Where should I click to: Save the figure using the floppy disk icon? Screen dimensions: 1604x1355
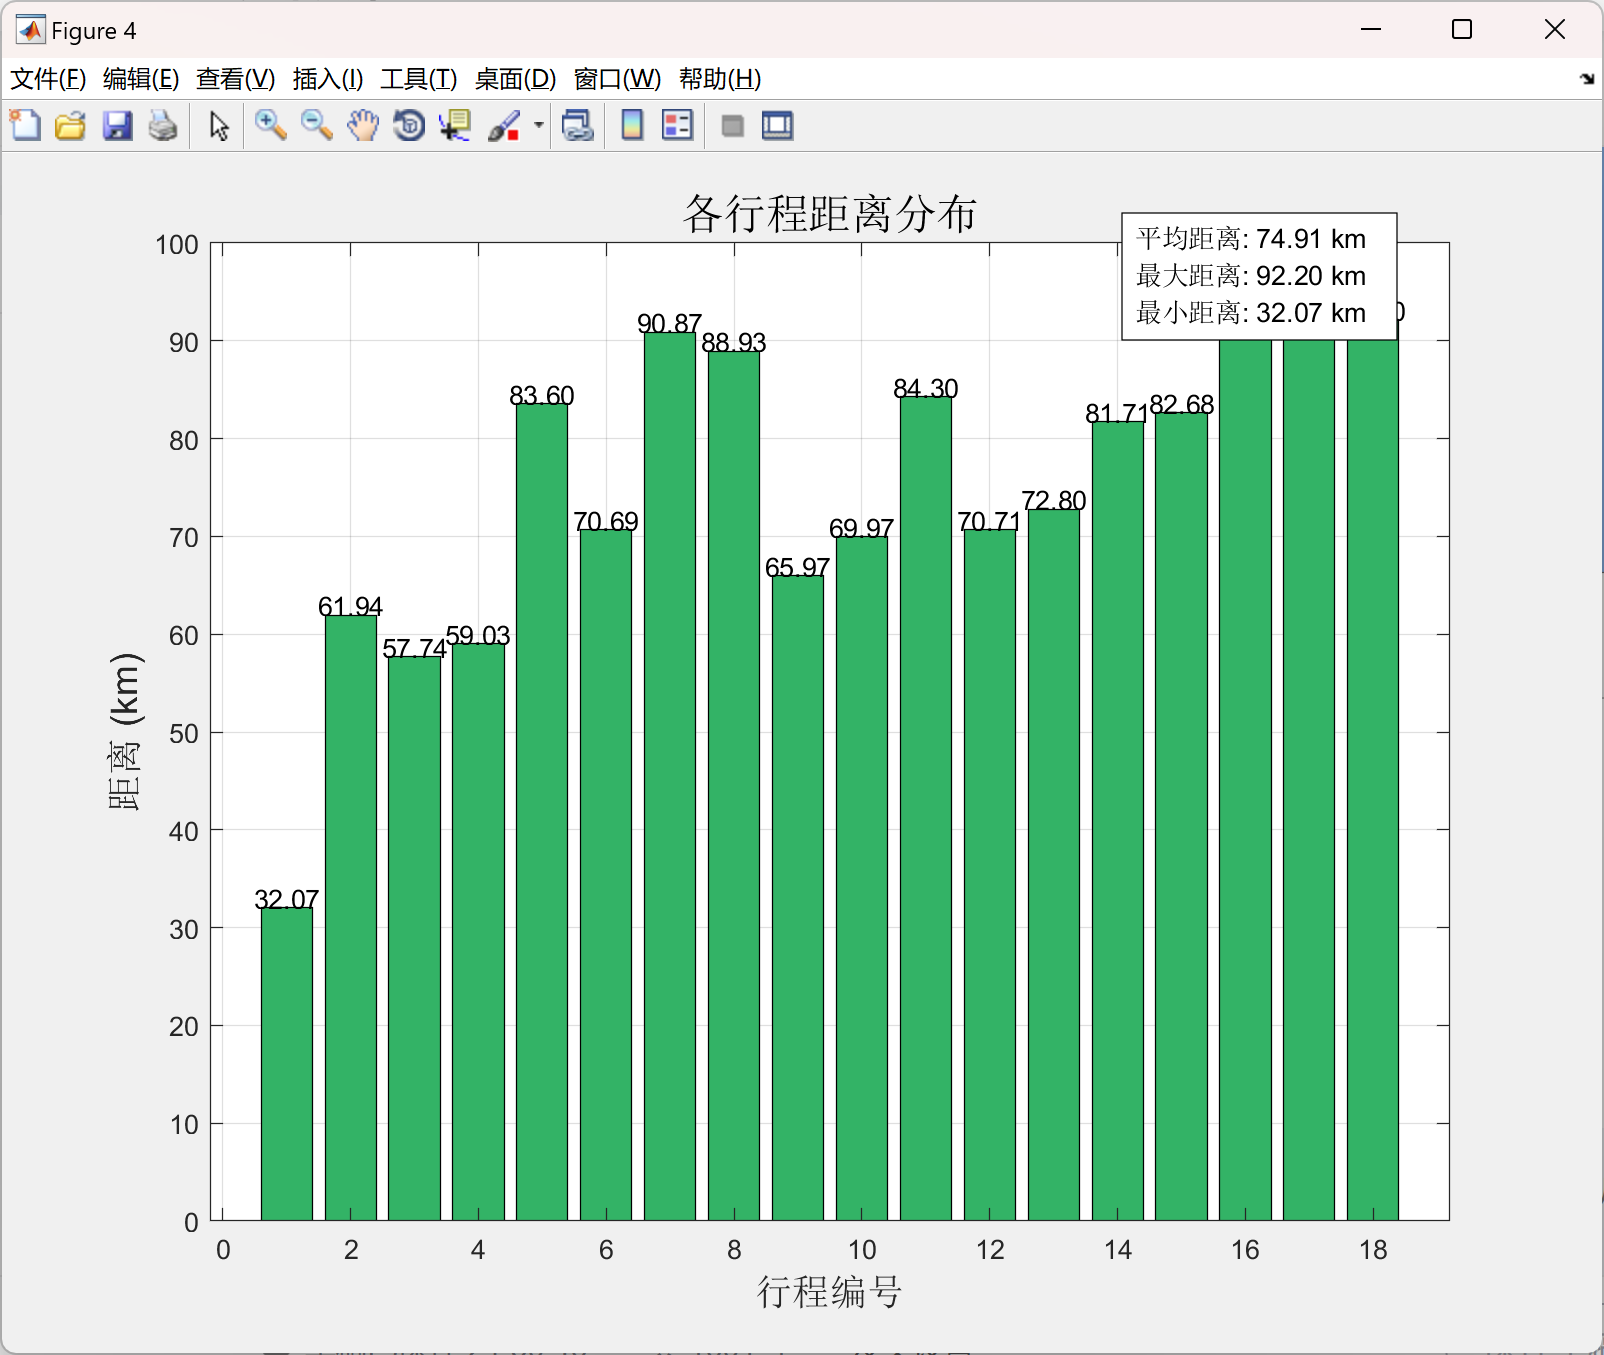117,126
